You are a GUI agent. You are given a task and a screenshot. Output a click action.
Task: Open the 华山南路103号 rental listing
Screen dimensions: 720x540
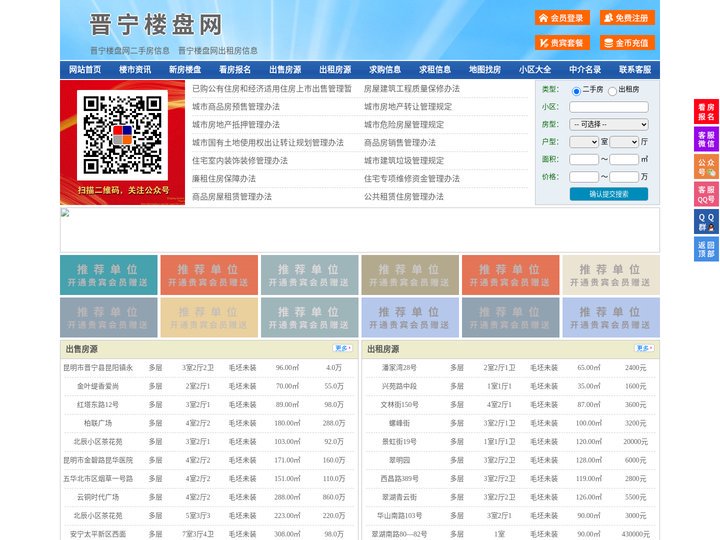coord(399,515)
